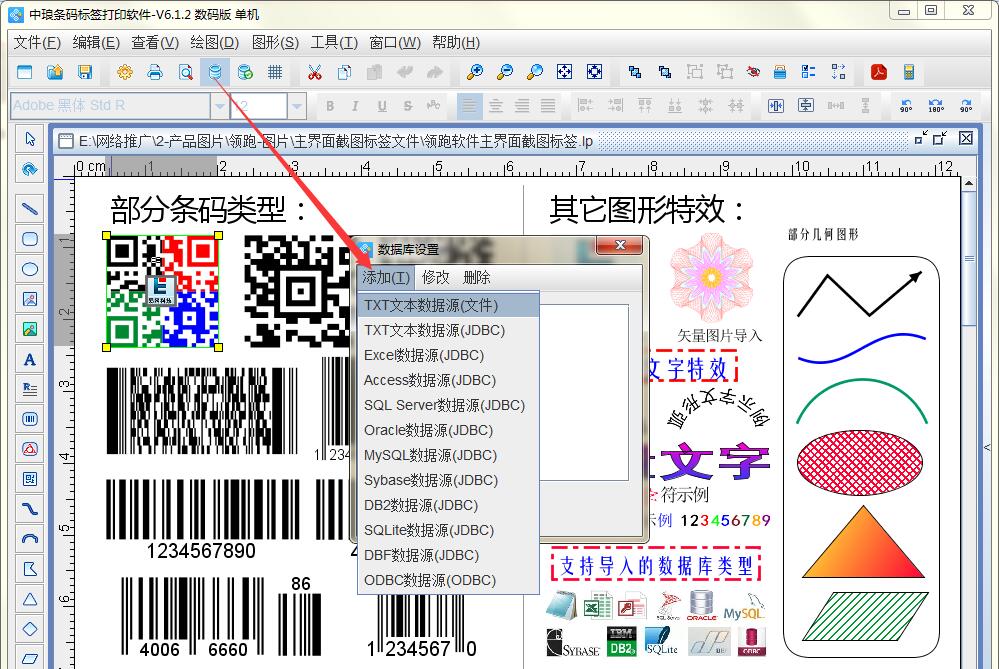The width and height of the screenshot is (999, 669).
Task: Open the 图形(S) menu
Action: [x=275, y=43]
